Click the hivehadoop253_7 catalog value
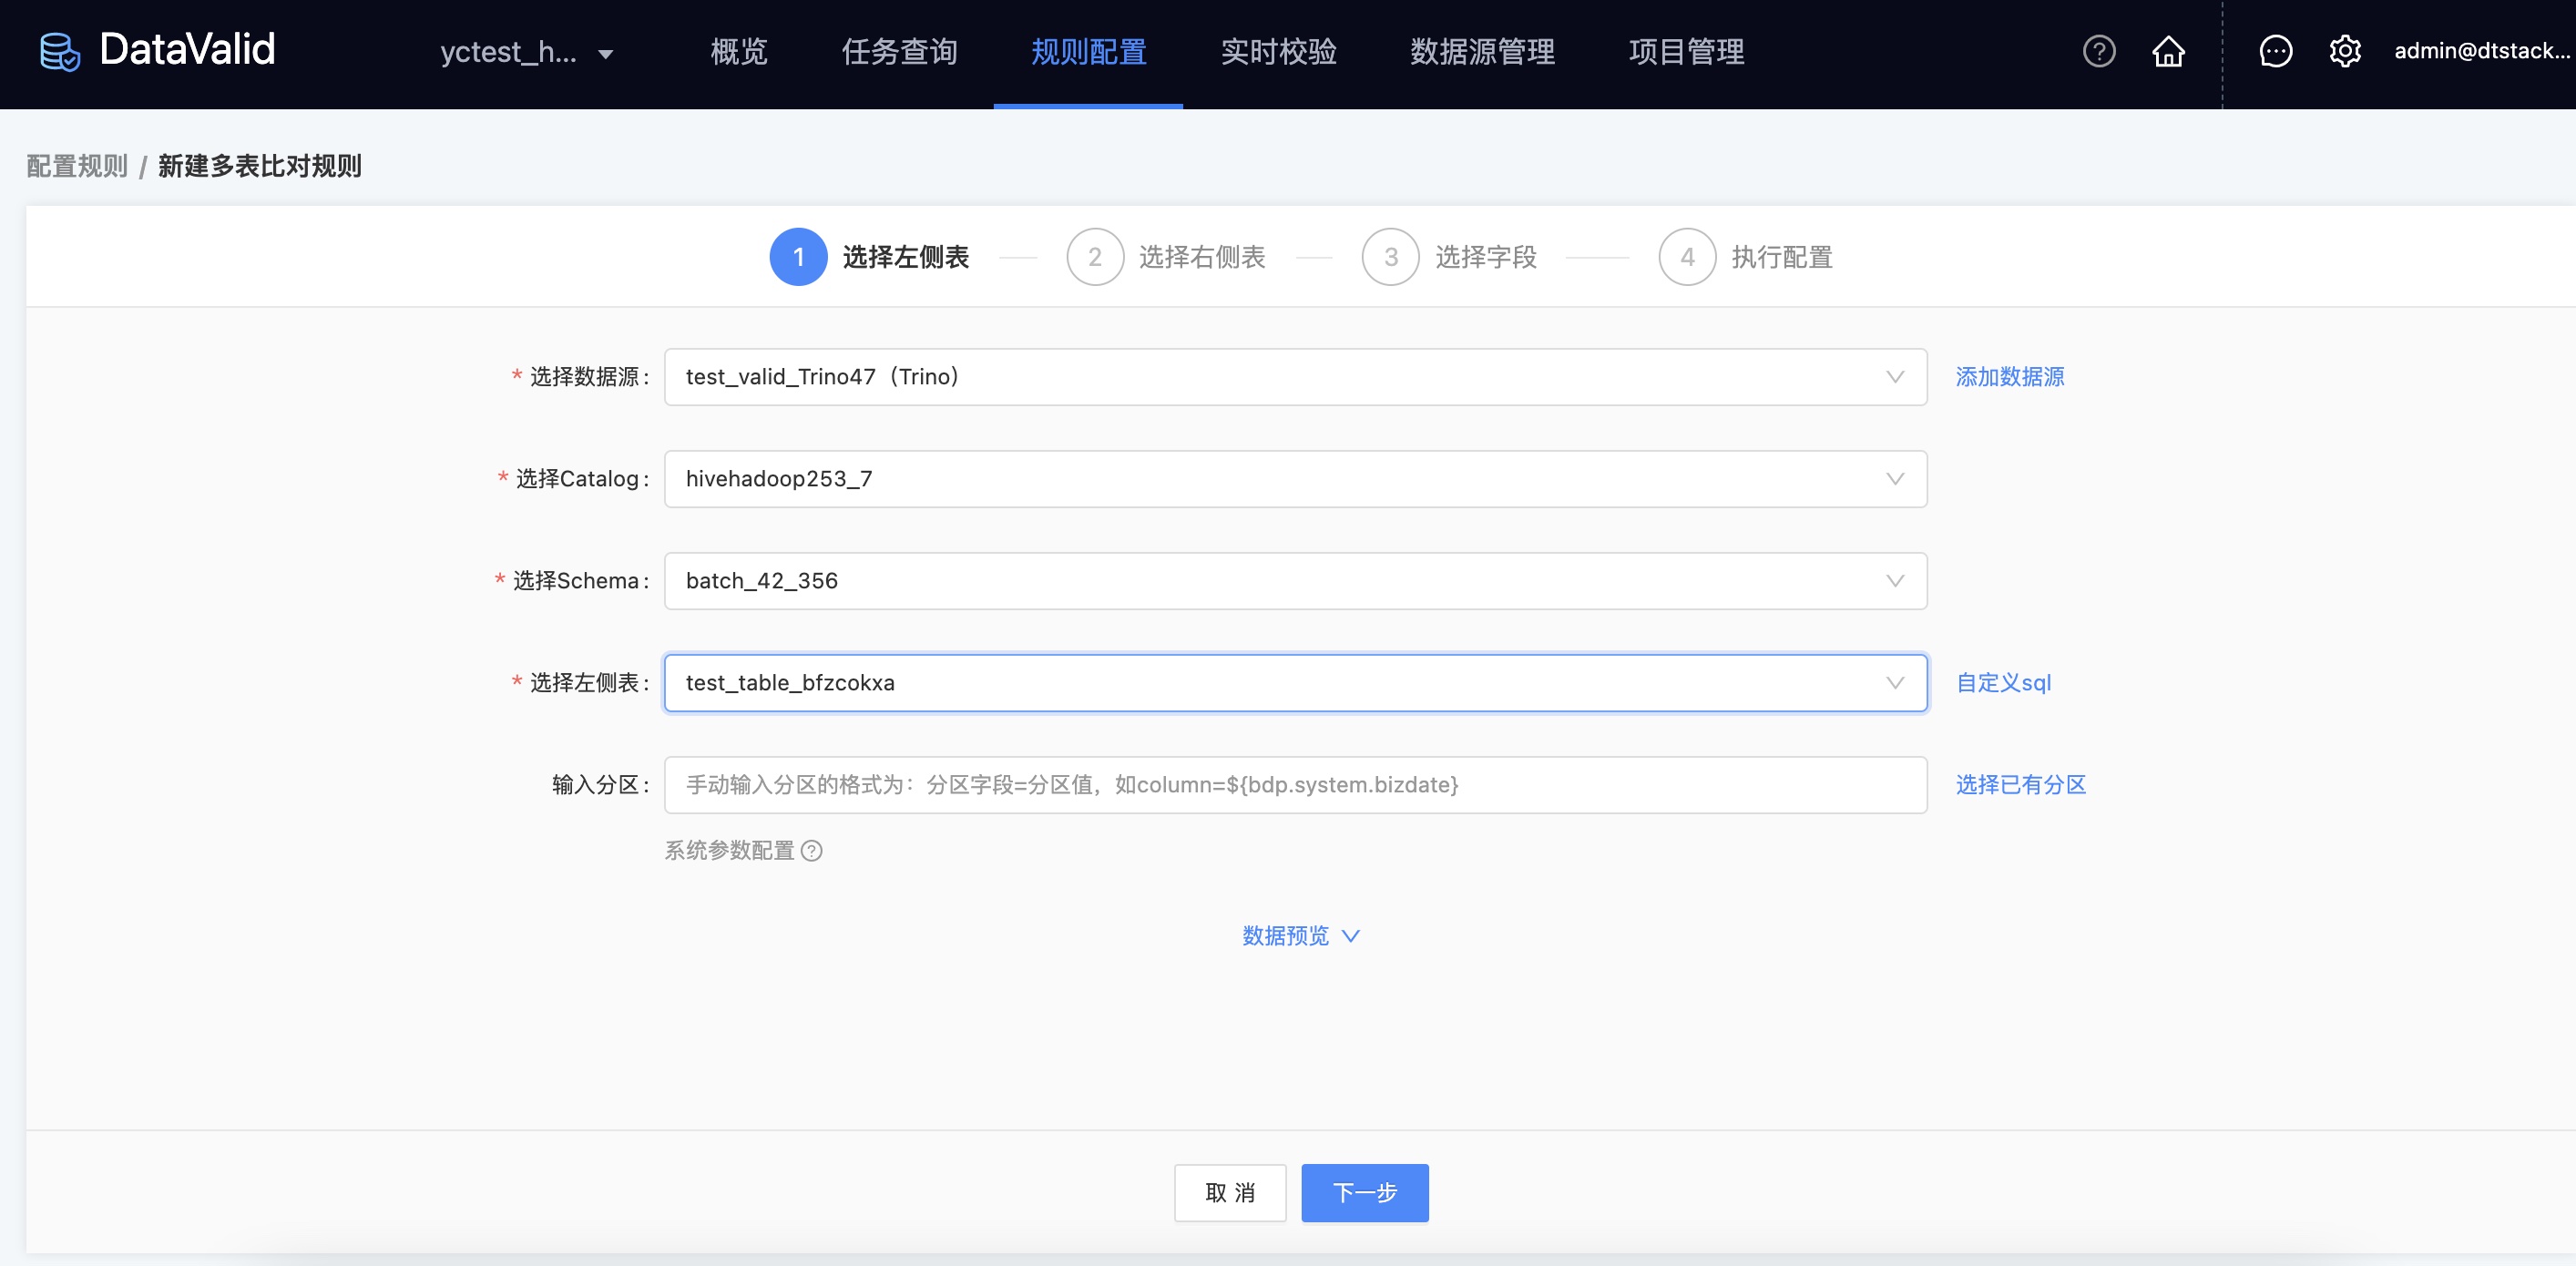Screen dimensions: 2576x1266 tap(779, 479)
